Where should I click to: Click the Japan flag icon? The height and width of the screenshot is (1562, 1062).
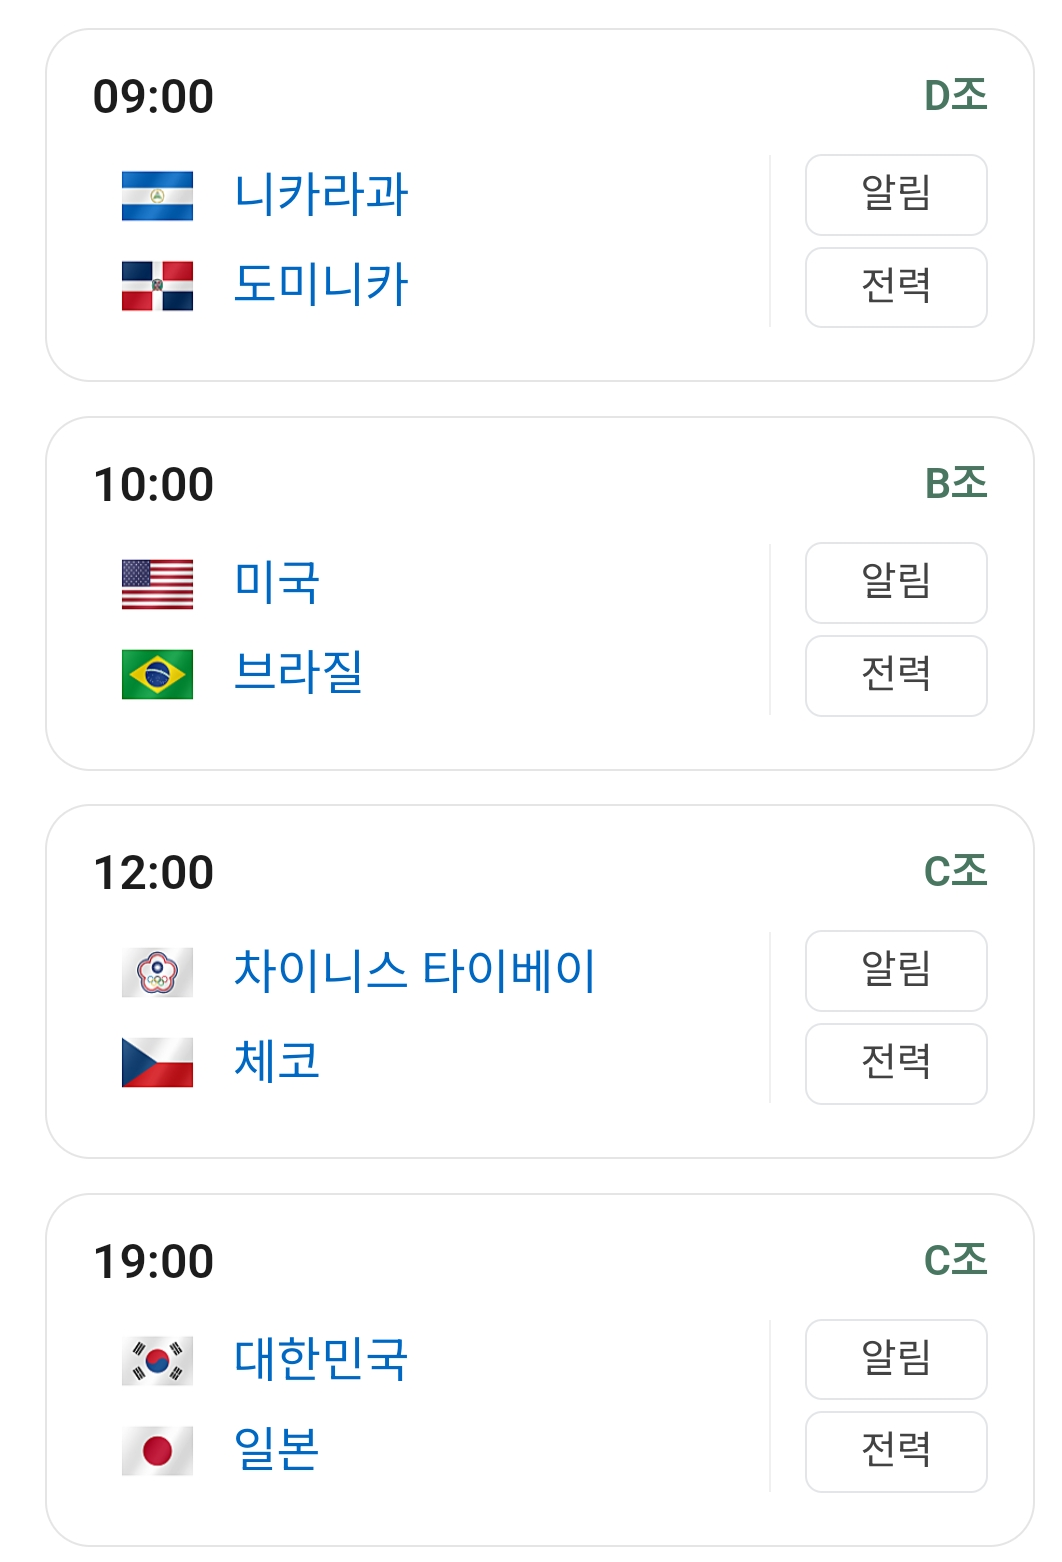click(157, 1451)
